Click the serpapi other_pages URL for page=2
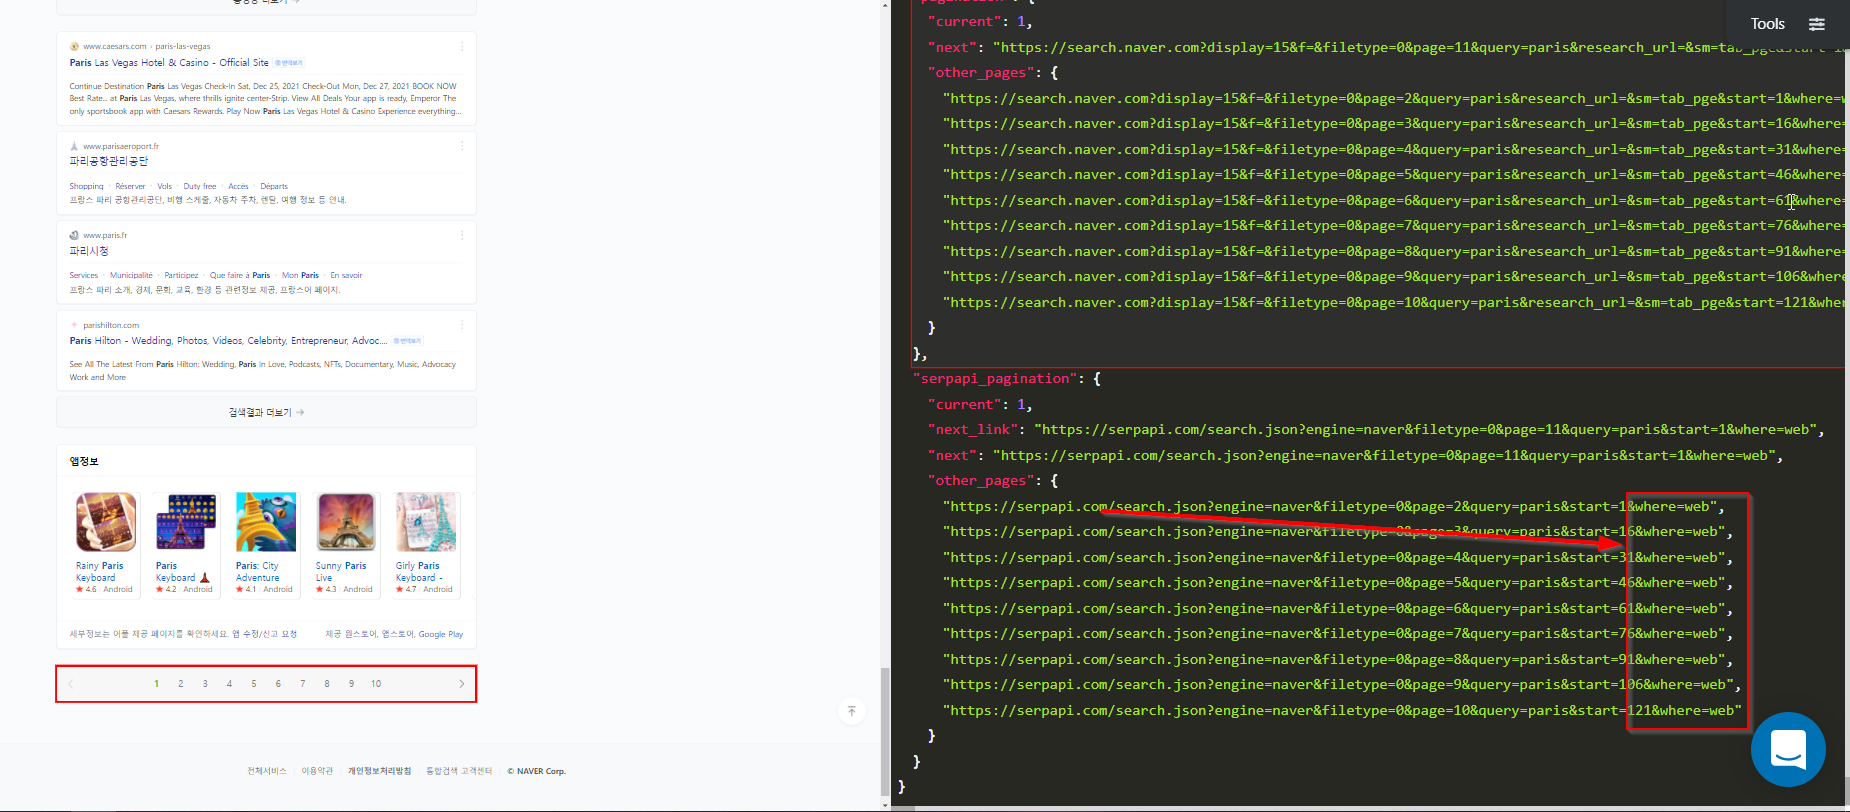The image size is (1850, 812). coord(1333,506)
